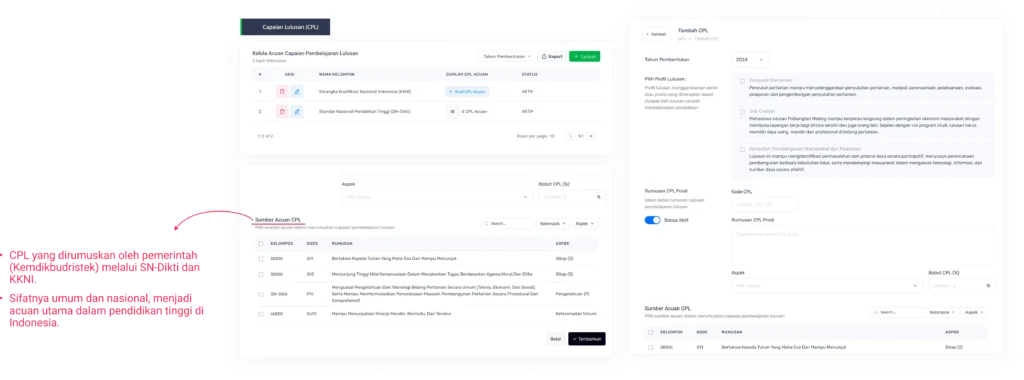The width and height of the screenshot is (1024, 380).
Task: Go to the previous table page
Action: [x=570, y=136]
